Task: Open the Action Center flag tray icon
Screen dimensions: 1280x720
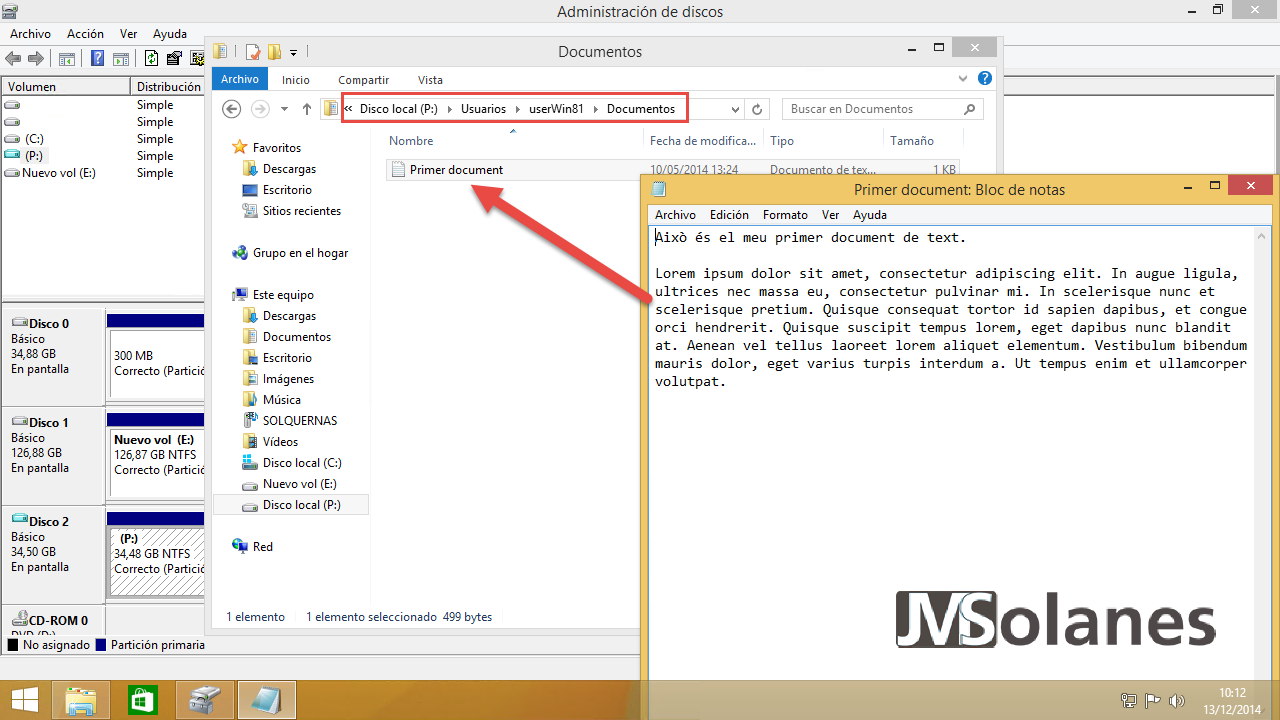Action: [1152, 701]
